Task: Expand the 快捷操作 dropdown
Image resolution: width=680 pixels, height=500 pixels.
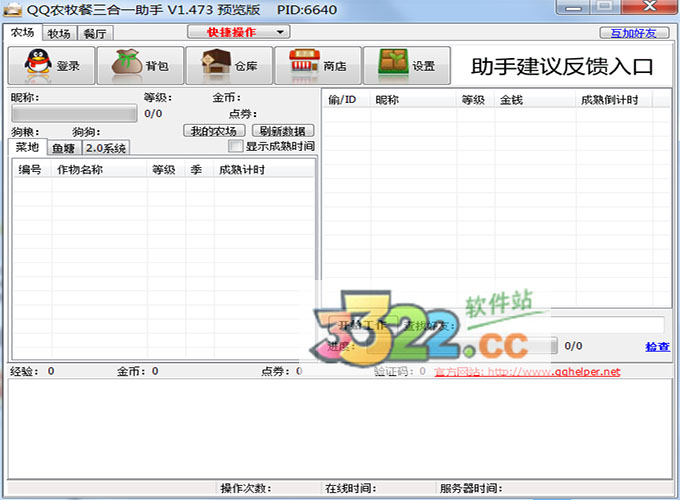Action: pyautogui.click(x=238, y=32)
